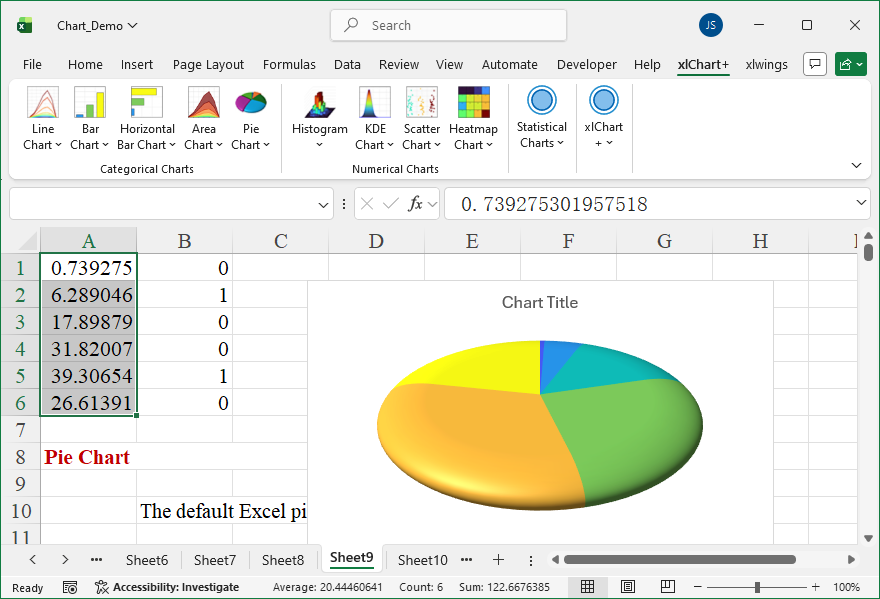
Task: Open the Line Chart gallery
Action: (x=43, y=119)
